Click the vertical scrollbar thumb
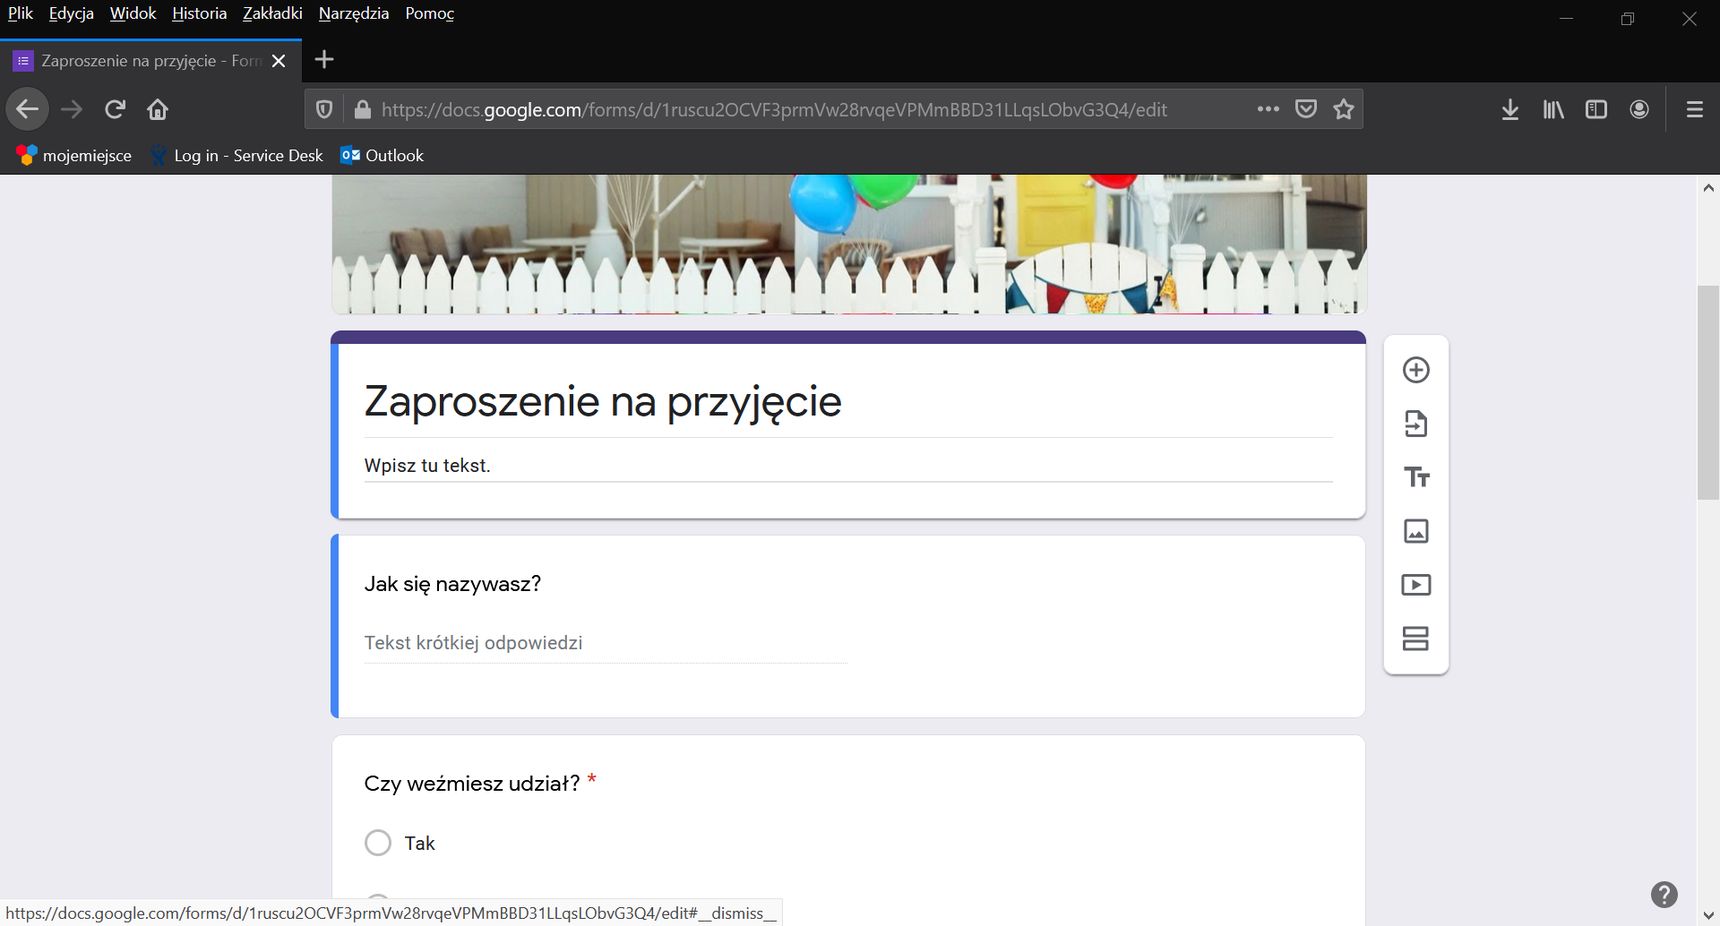The image size is (1720, 926). click(x=1708, y=392)
